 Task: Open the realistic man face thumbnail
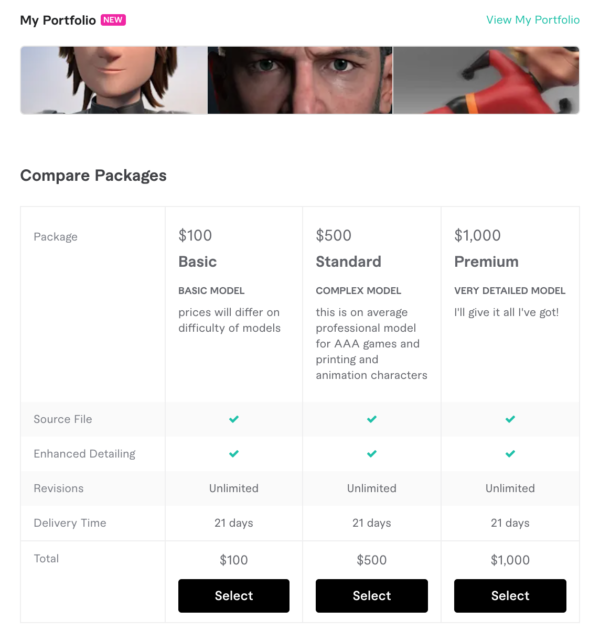(x=300, y=80)
